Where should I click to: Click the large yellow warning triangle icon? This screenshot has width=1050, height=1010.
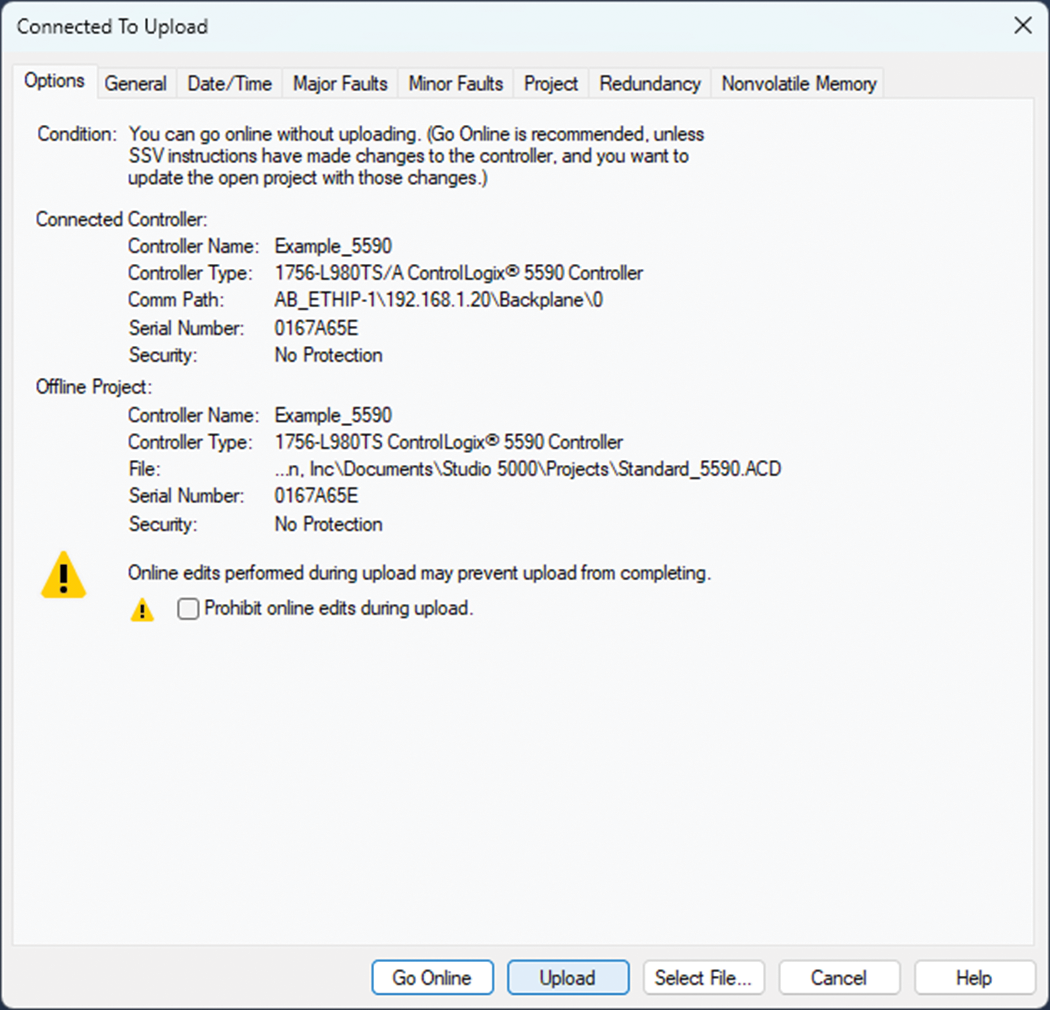pyautogui.click(x=64, y=576)
